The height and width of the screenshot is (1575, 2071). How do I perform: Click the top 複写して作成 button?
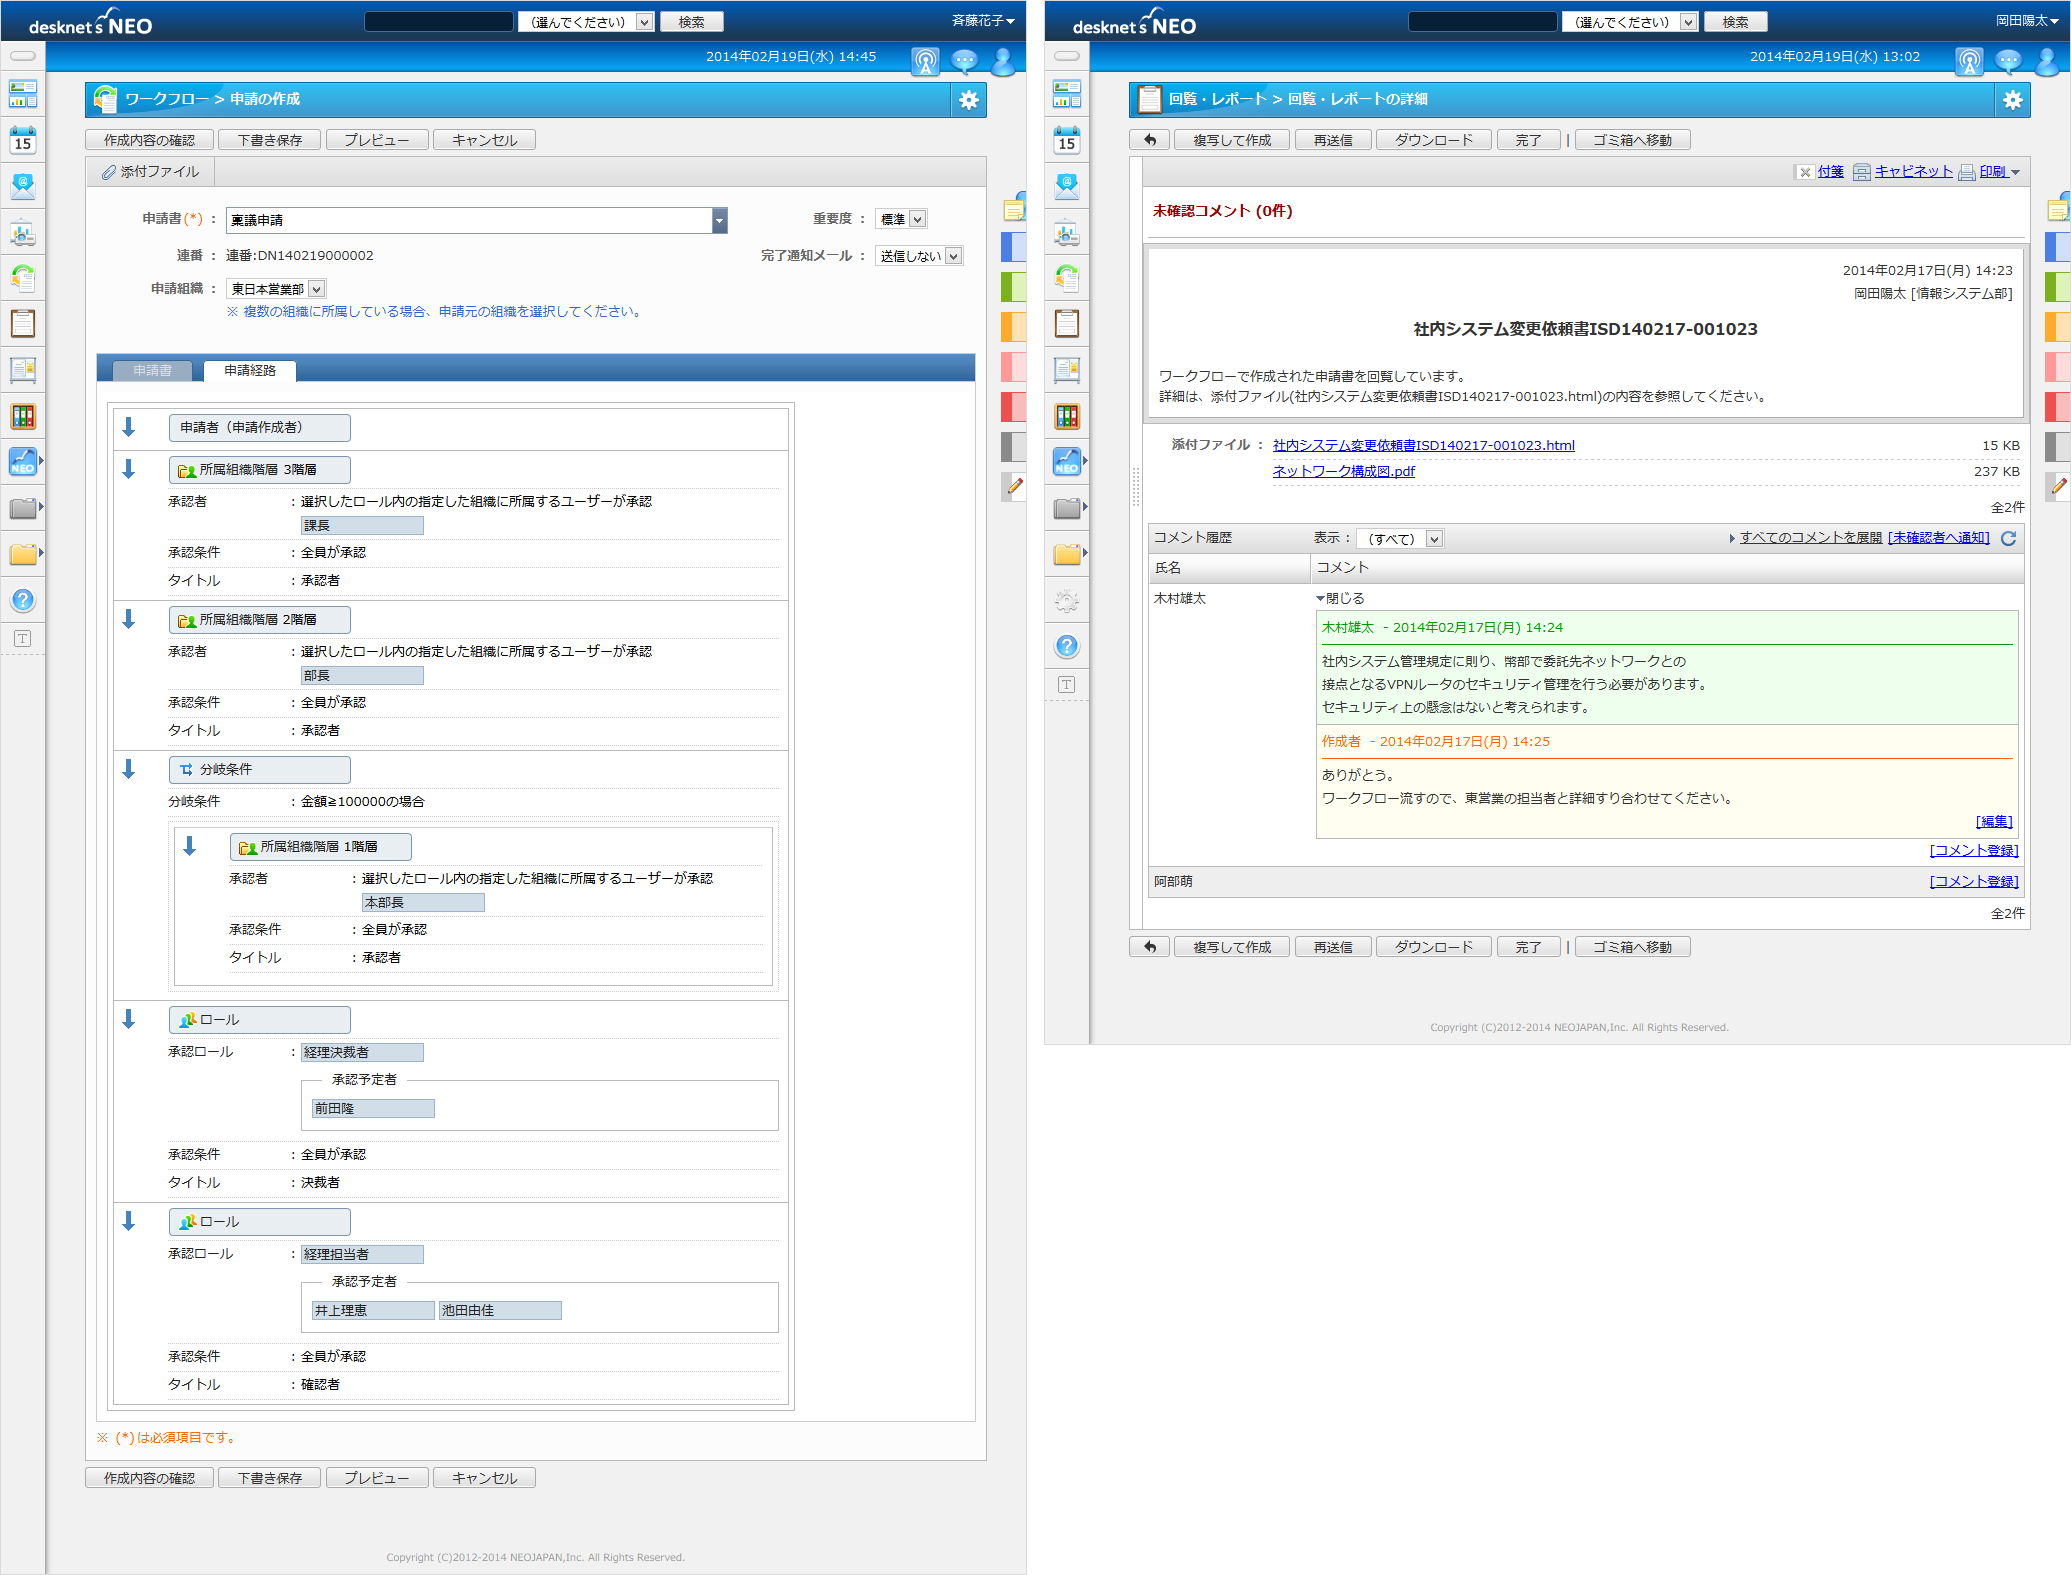(x=1232, y=140)
